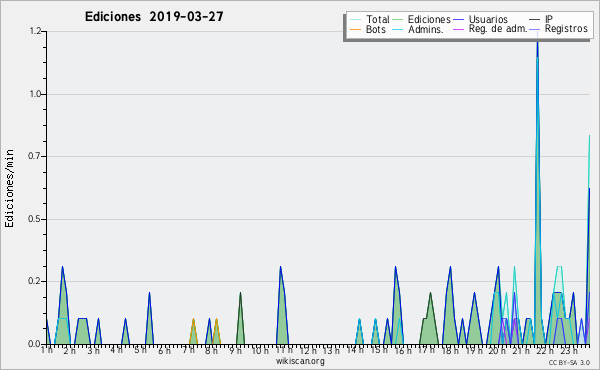Click the Registros legend label
The image size is (600, 370).
pos(566,29)
